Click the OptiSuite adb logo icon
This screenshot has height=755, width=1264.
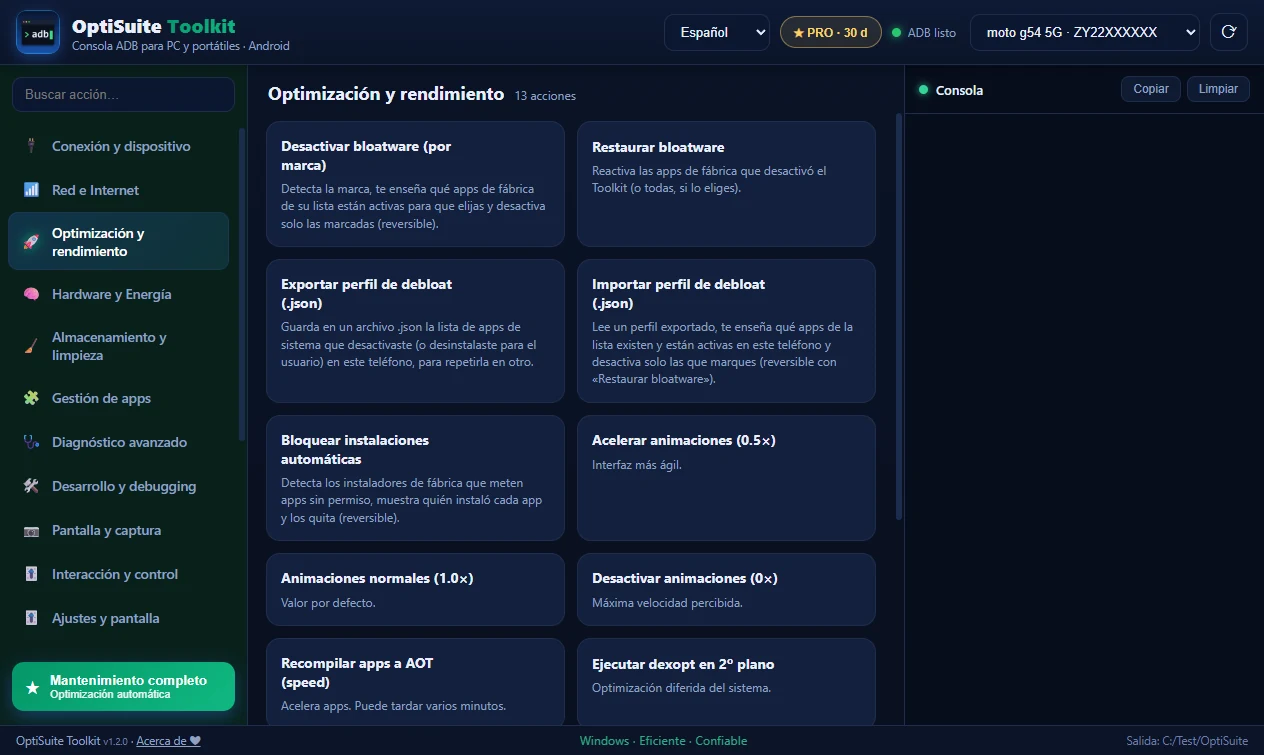tap(38, 32)
